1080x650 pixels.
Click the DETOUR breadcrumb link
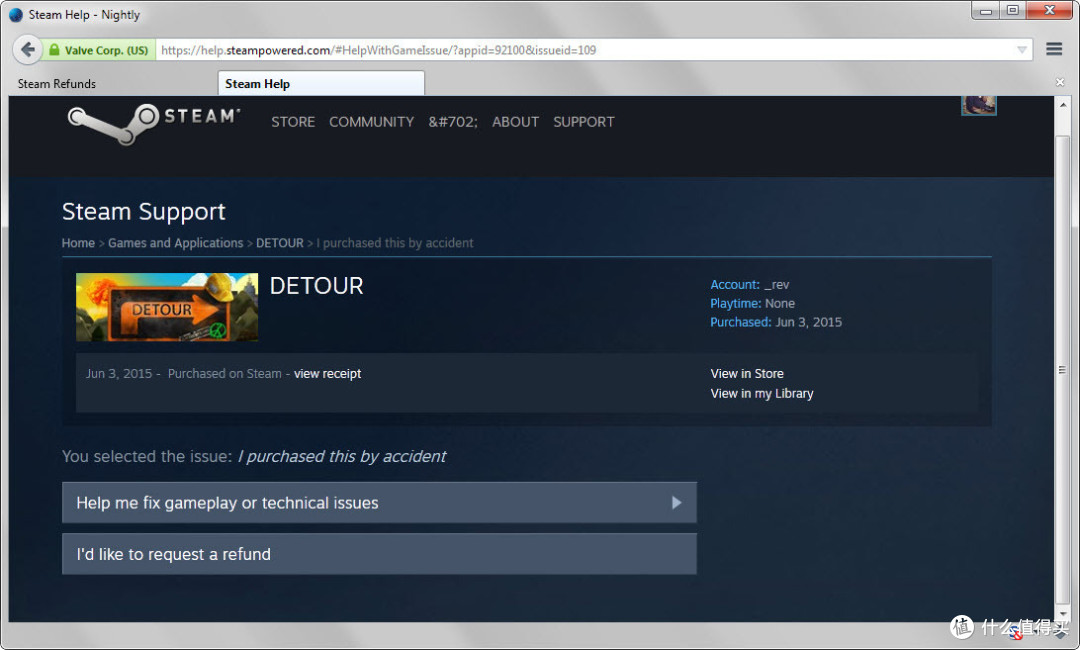click(x=280, y=243)
